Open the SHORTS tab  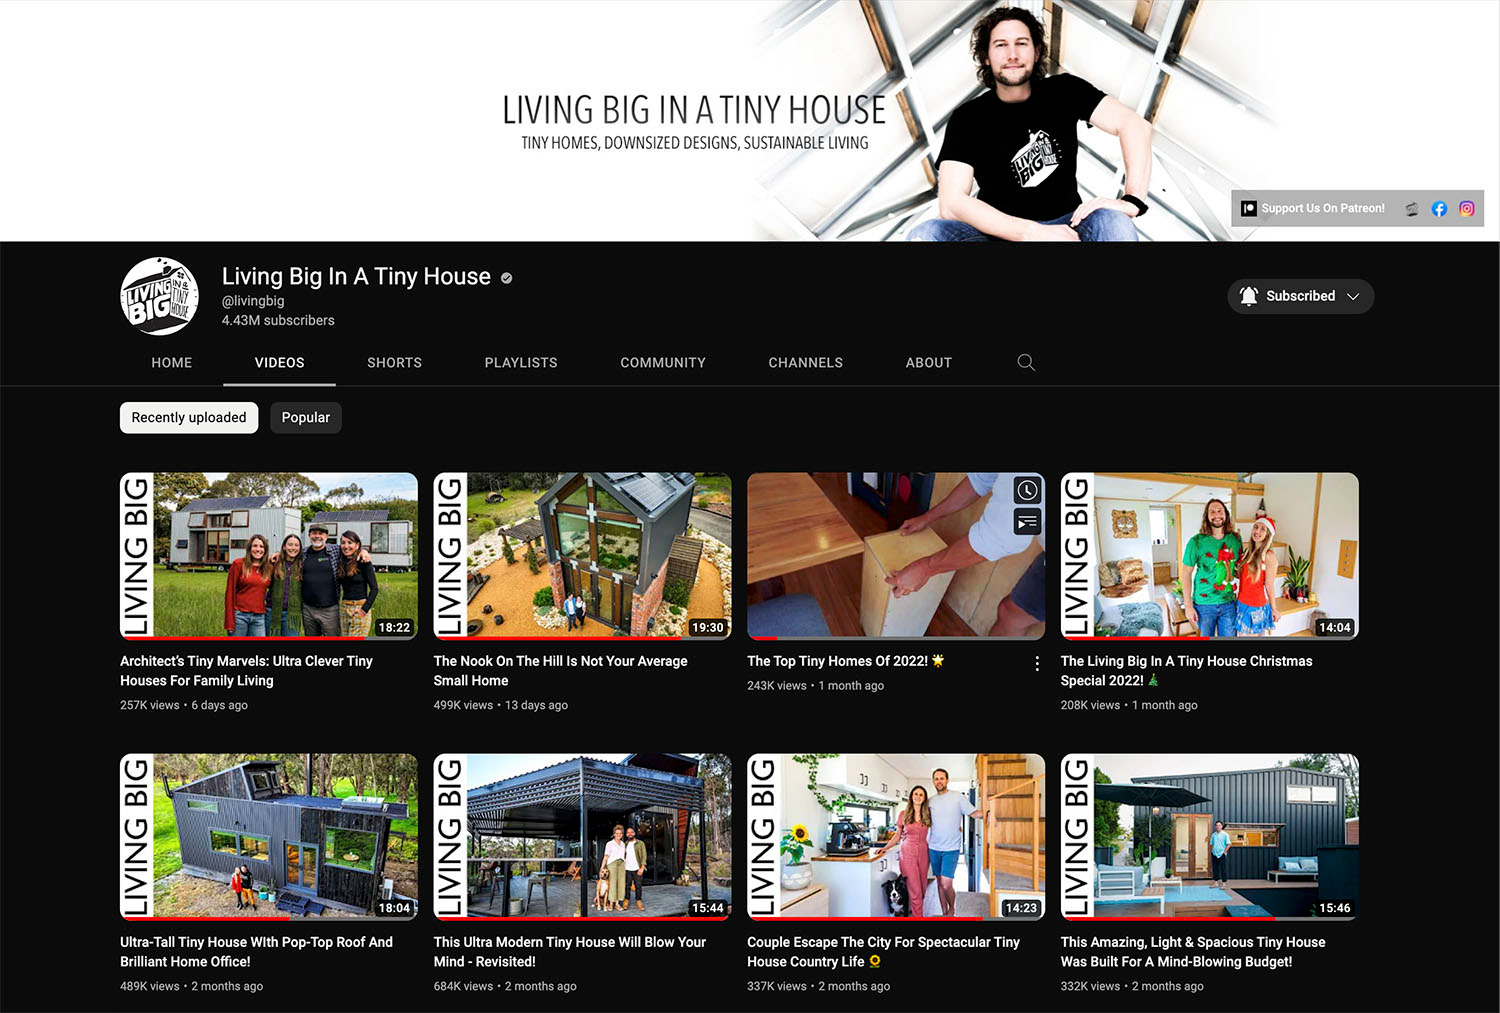click(x=394, y=362)
